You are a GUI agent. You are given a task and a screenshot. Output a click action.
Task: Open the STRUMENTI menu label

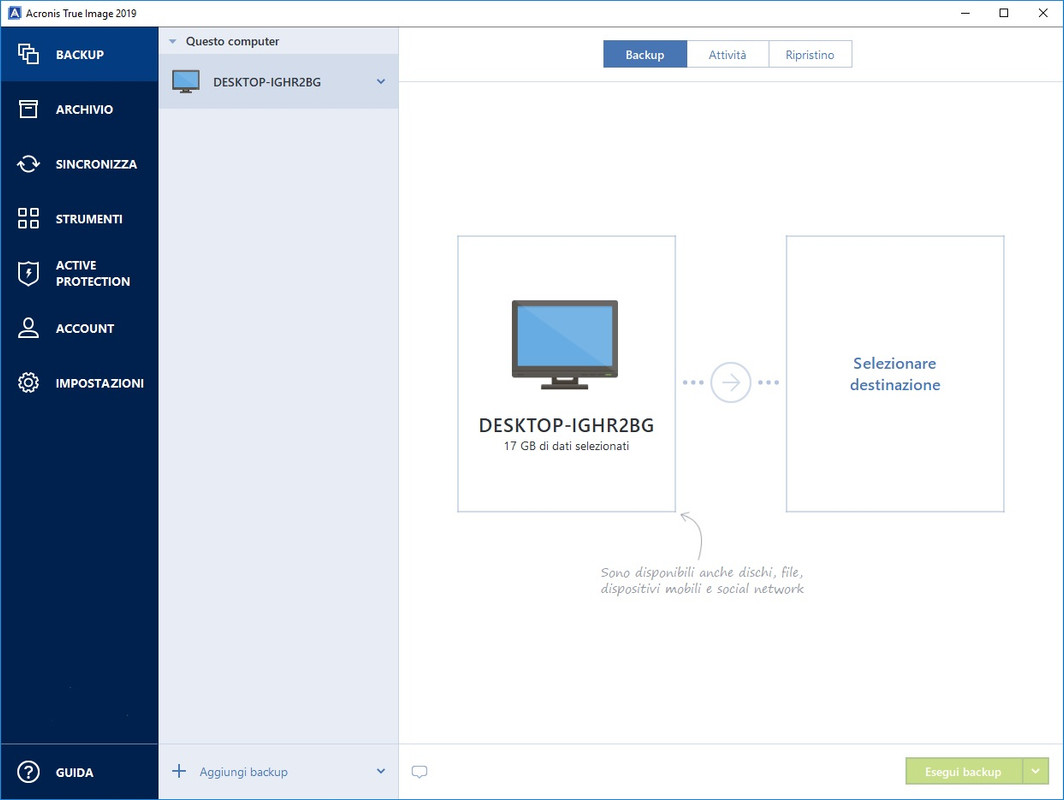pyautogui.click(x=89, y=218)
